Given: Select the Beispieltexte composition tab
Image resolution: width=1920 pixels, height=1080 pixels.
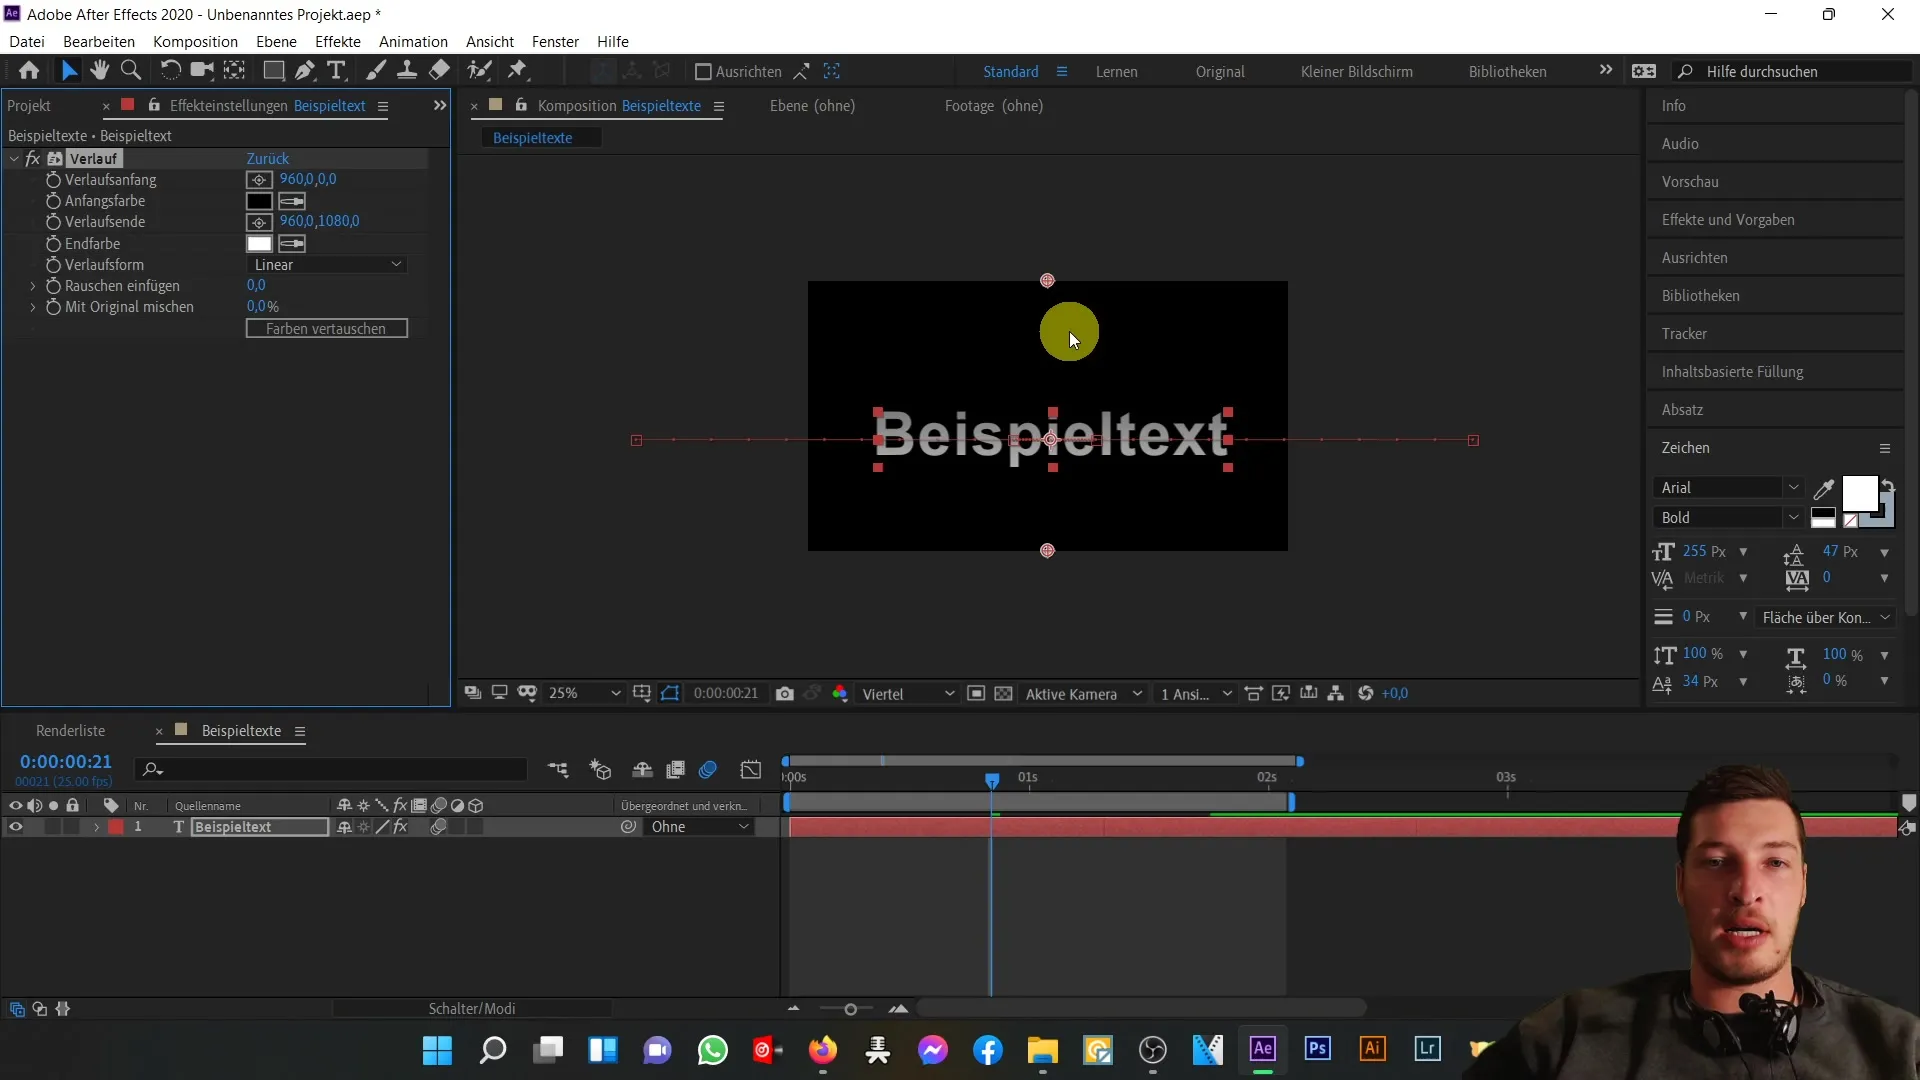Looking at the screenshot, I should click(x=533, y=137).
